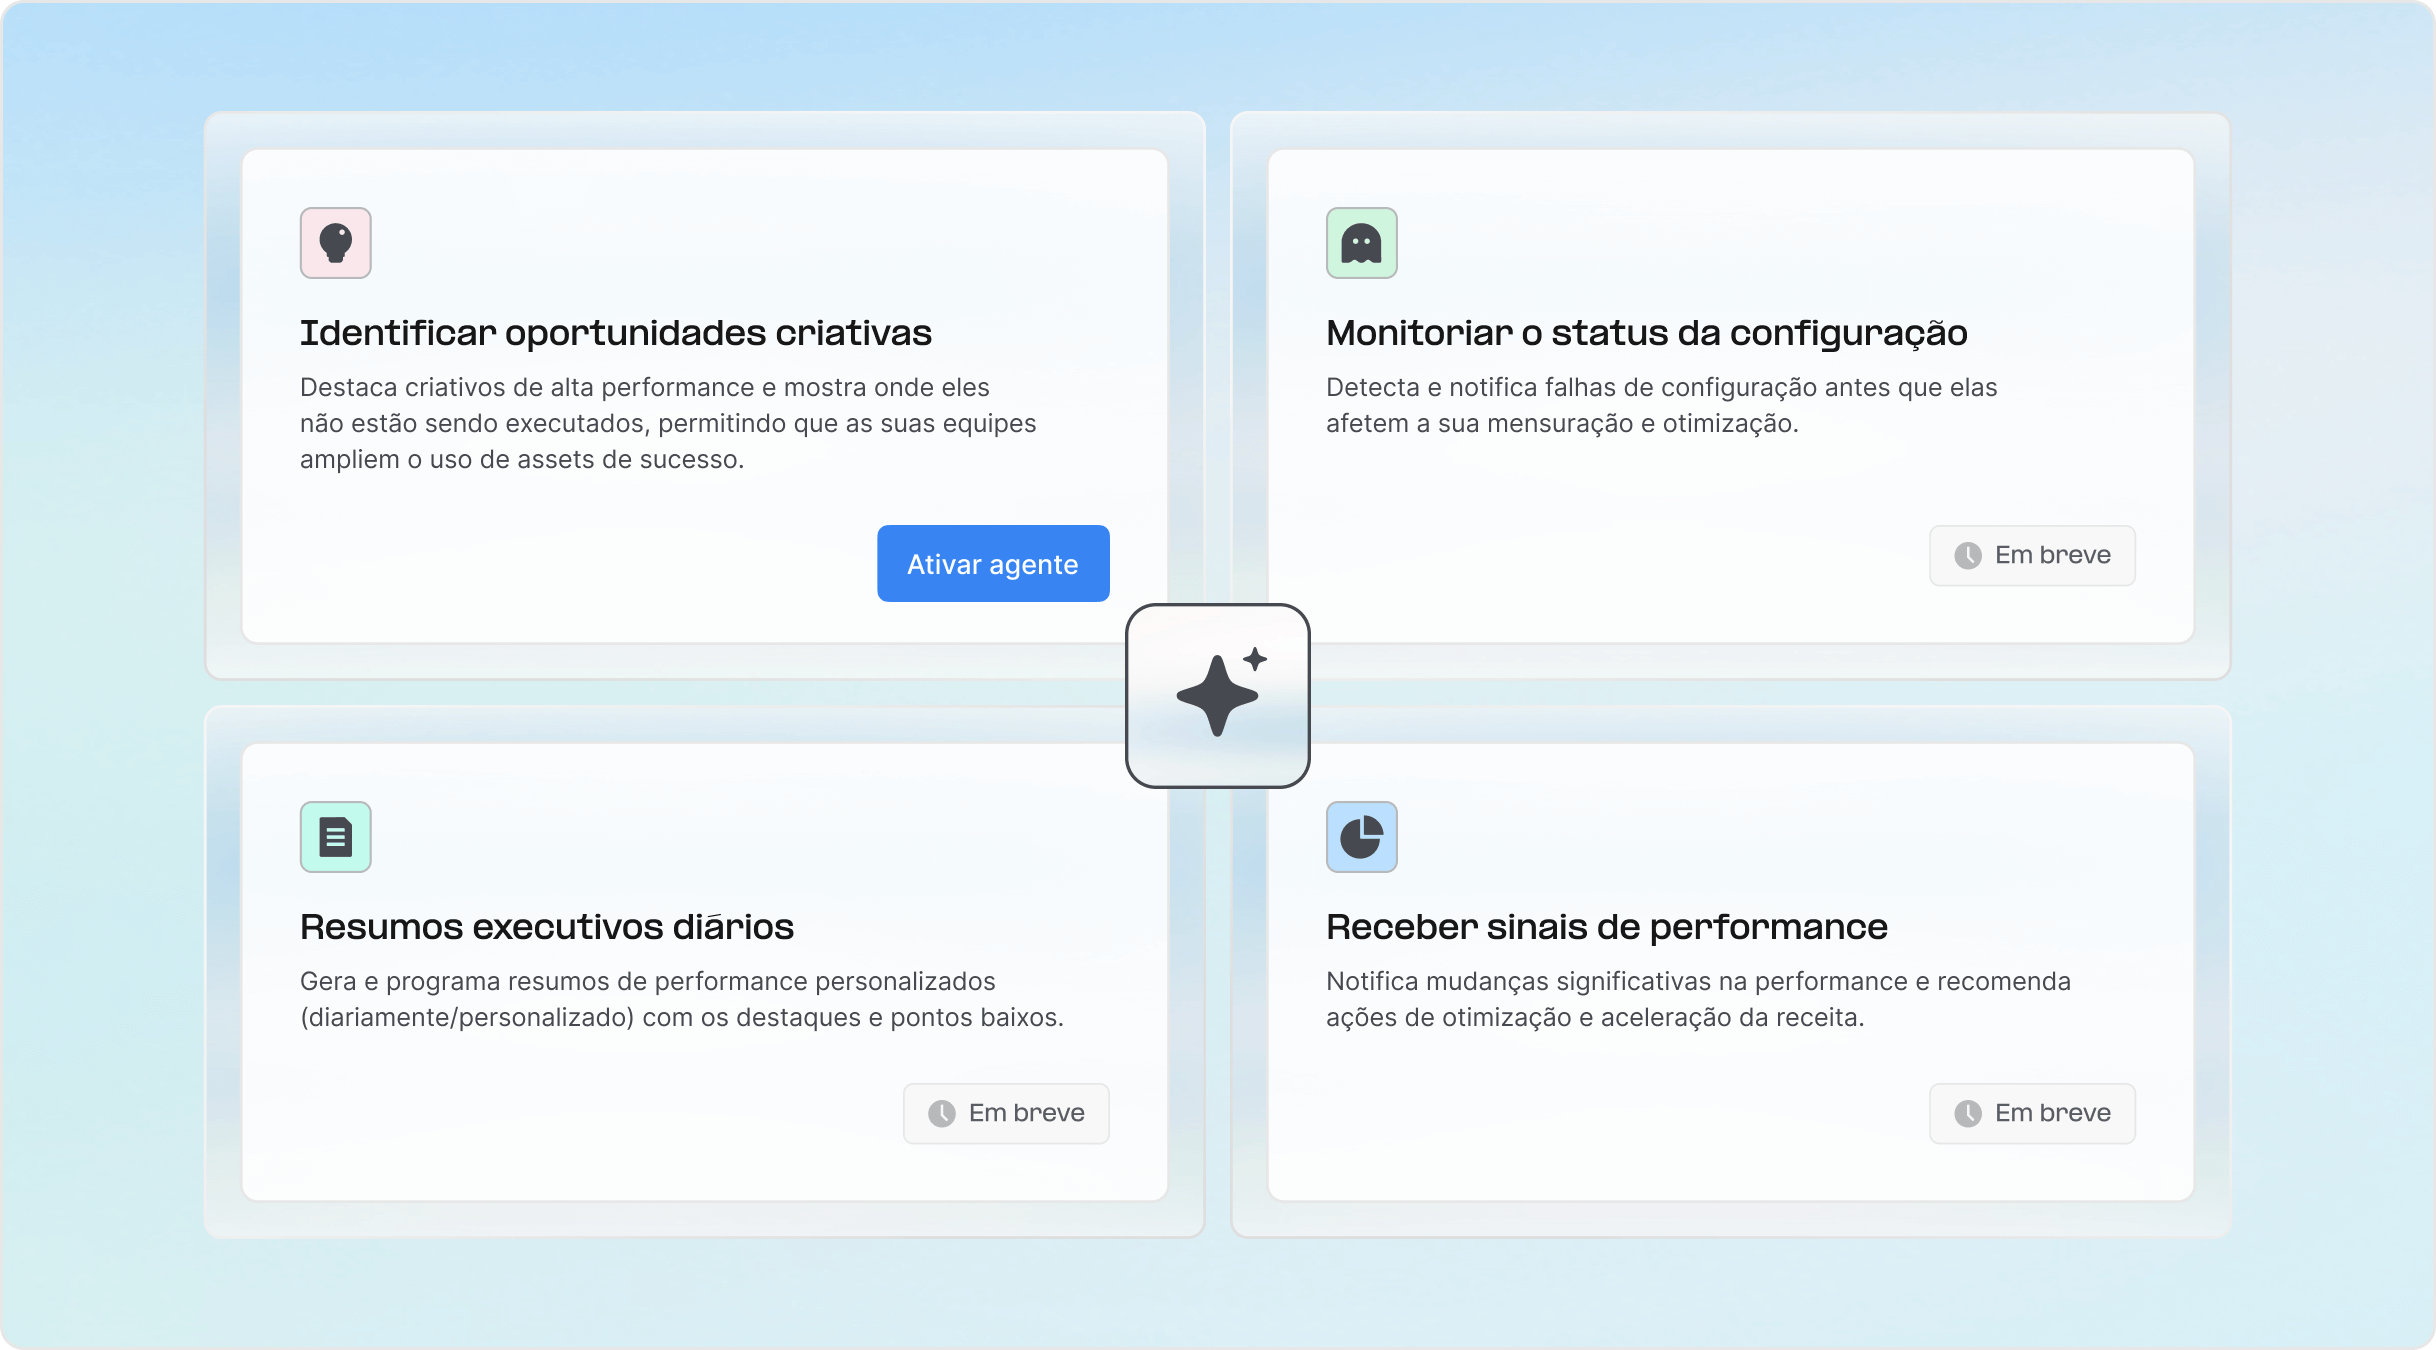Click the 'Em breve' badge on the performance signals card
The width and height of the screenshot is (2436, 1350).
[2032, 1113]
